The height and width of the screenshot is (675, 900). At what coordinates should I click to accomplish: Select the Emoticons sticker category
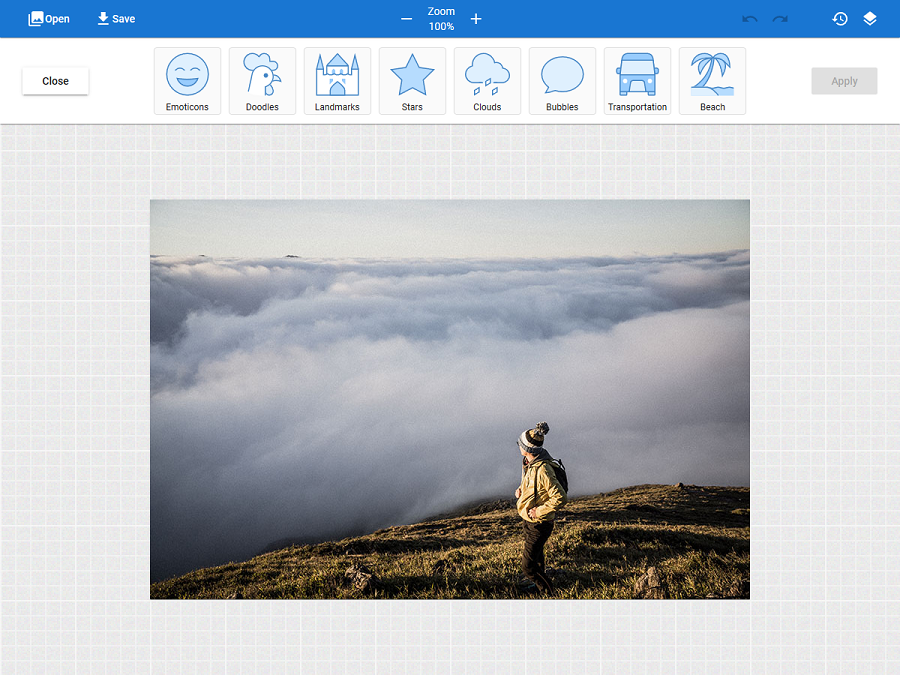point(187,81)
